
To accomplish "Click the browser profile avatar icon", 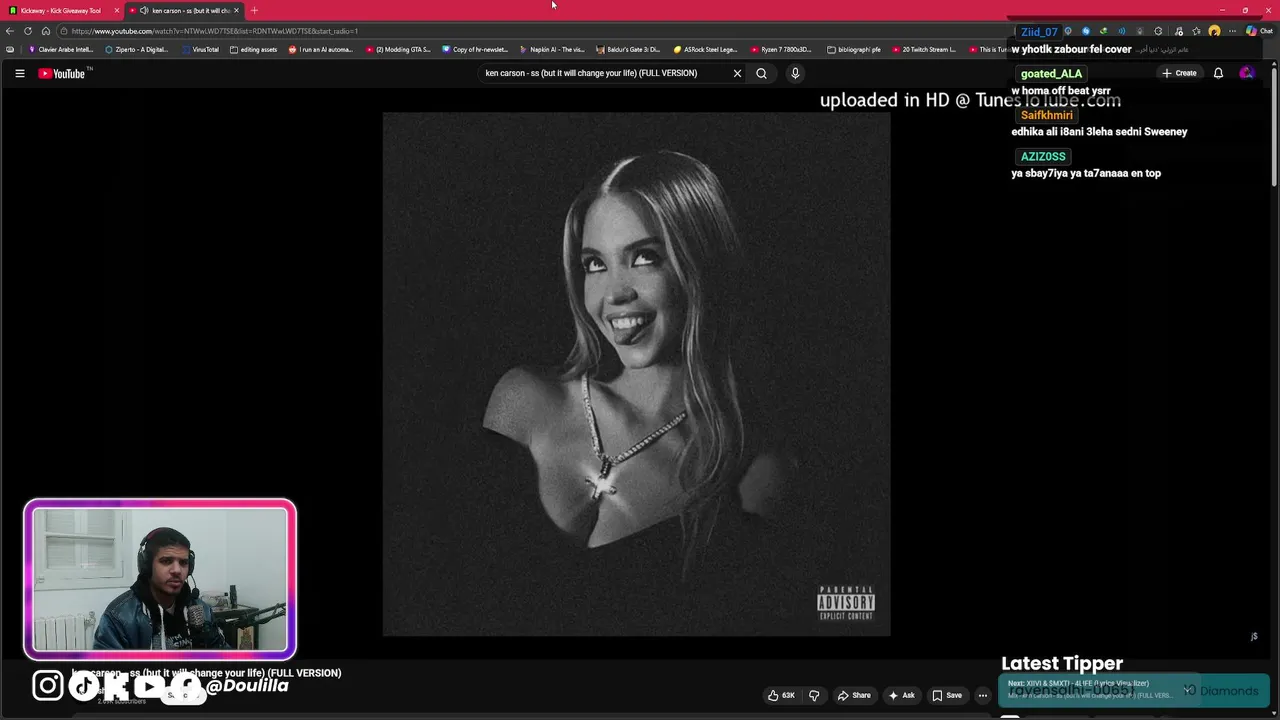I will pyautogui.click(x=1214, y=31).
